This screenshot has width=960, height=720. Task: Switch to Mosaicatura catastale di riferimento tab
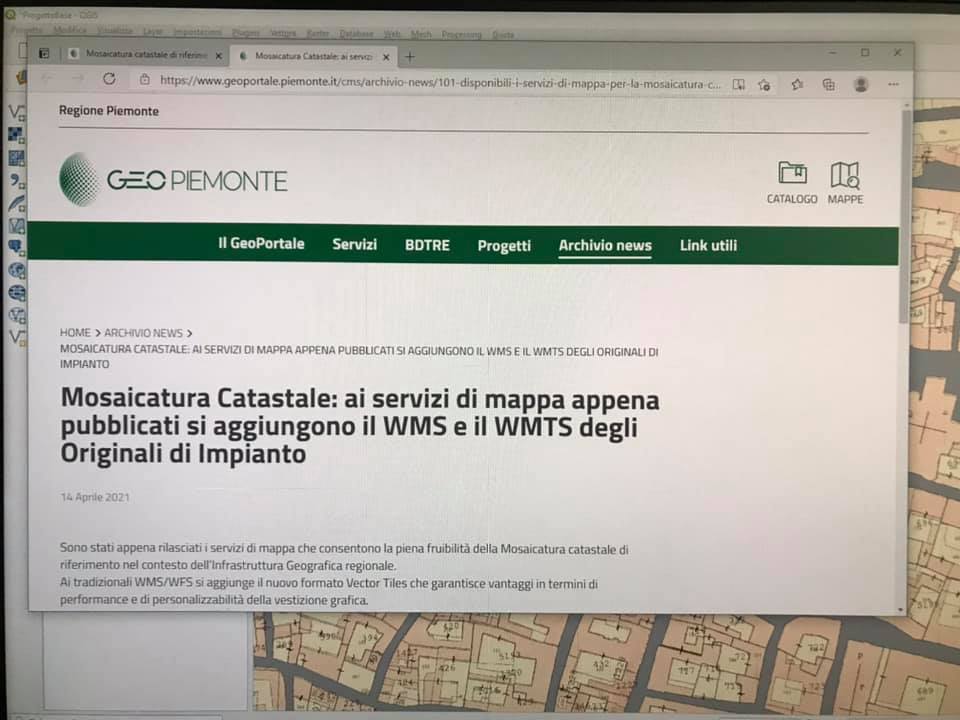click(146, 54)
